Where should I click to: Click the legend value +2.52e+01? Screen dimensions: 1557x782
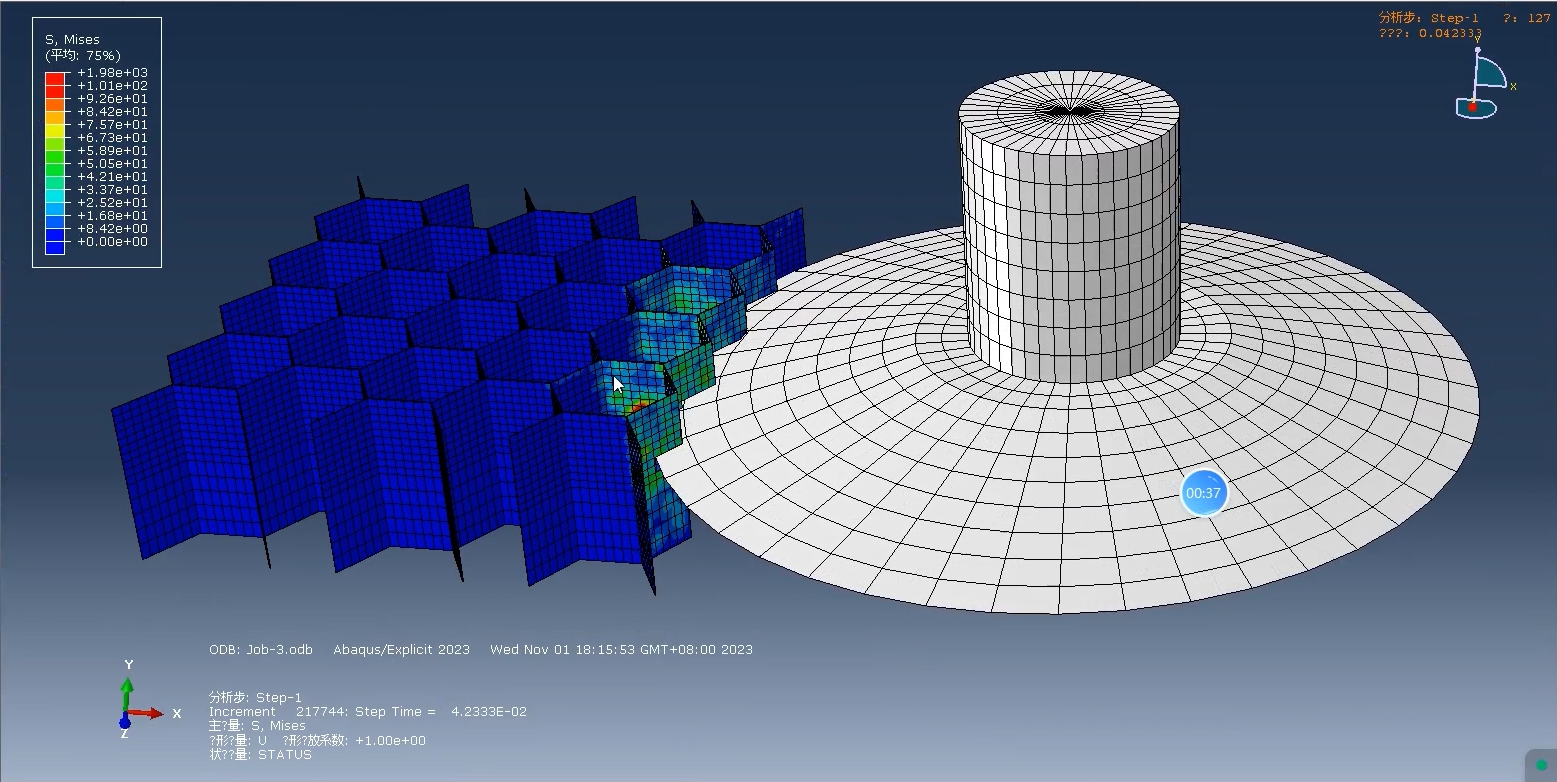[x=112, y=203]
